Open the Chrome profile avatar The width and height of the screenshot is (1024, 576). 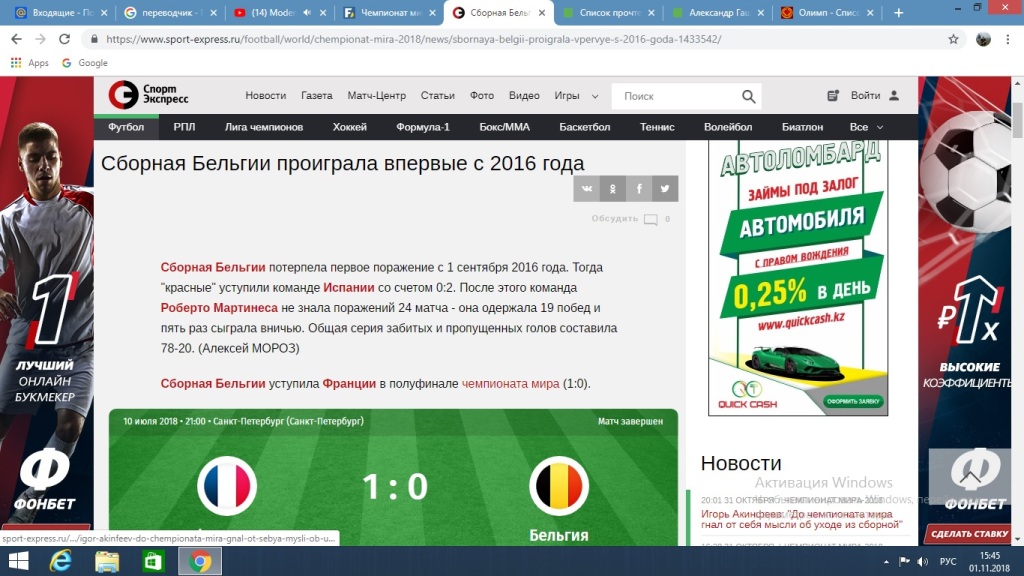coord(983,39)
